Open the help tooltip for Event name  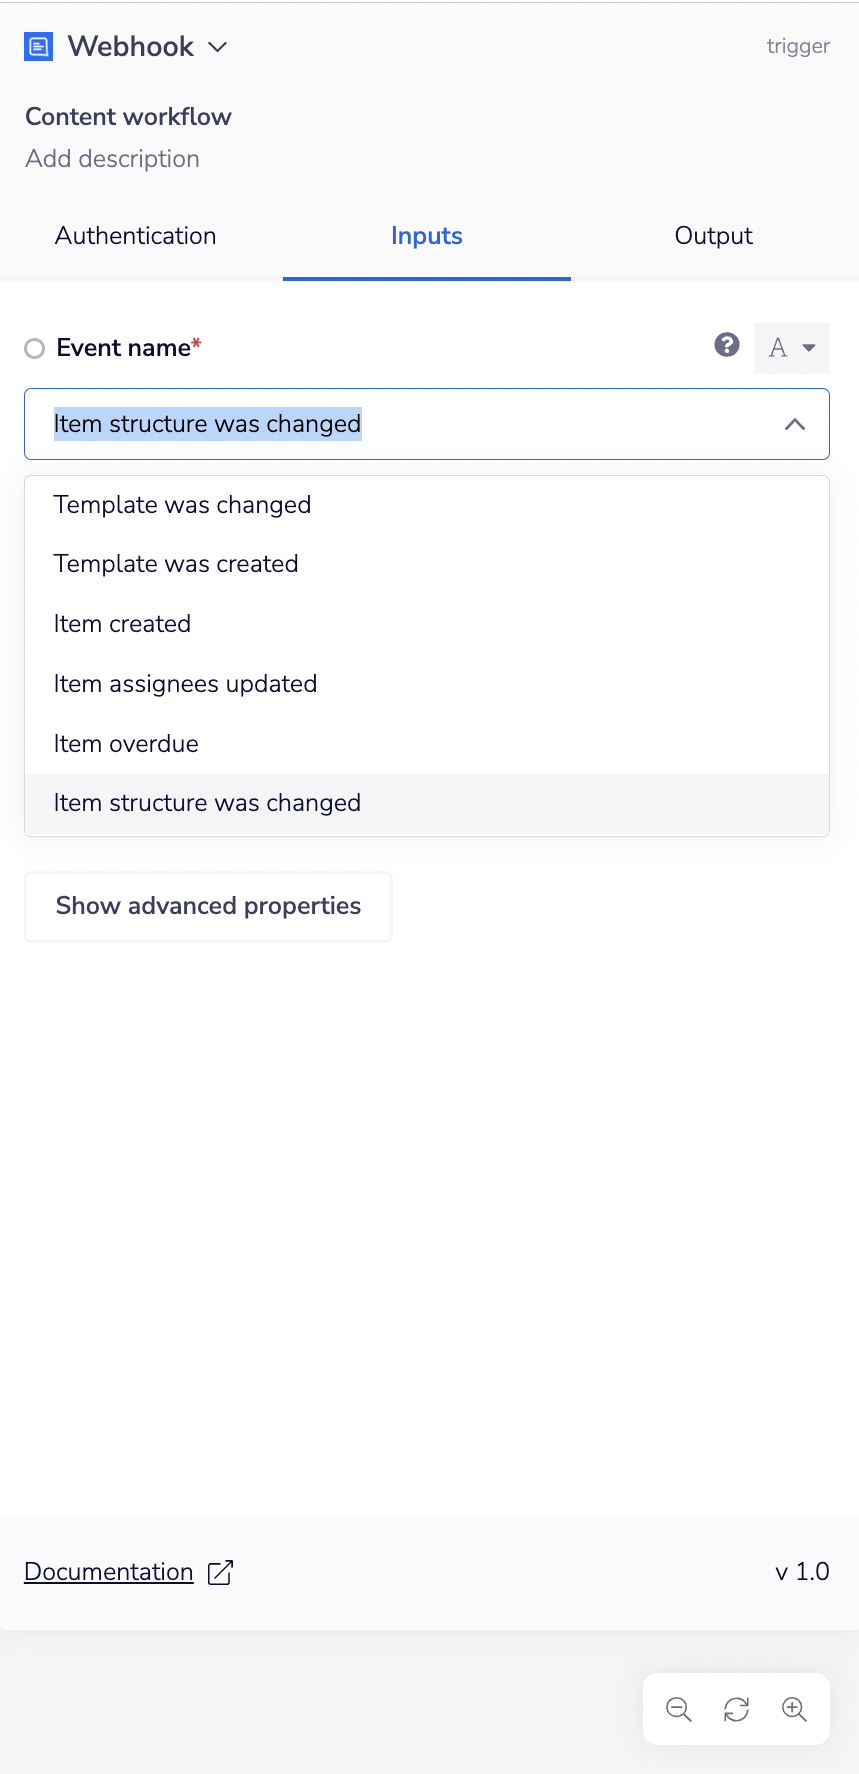725,347
